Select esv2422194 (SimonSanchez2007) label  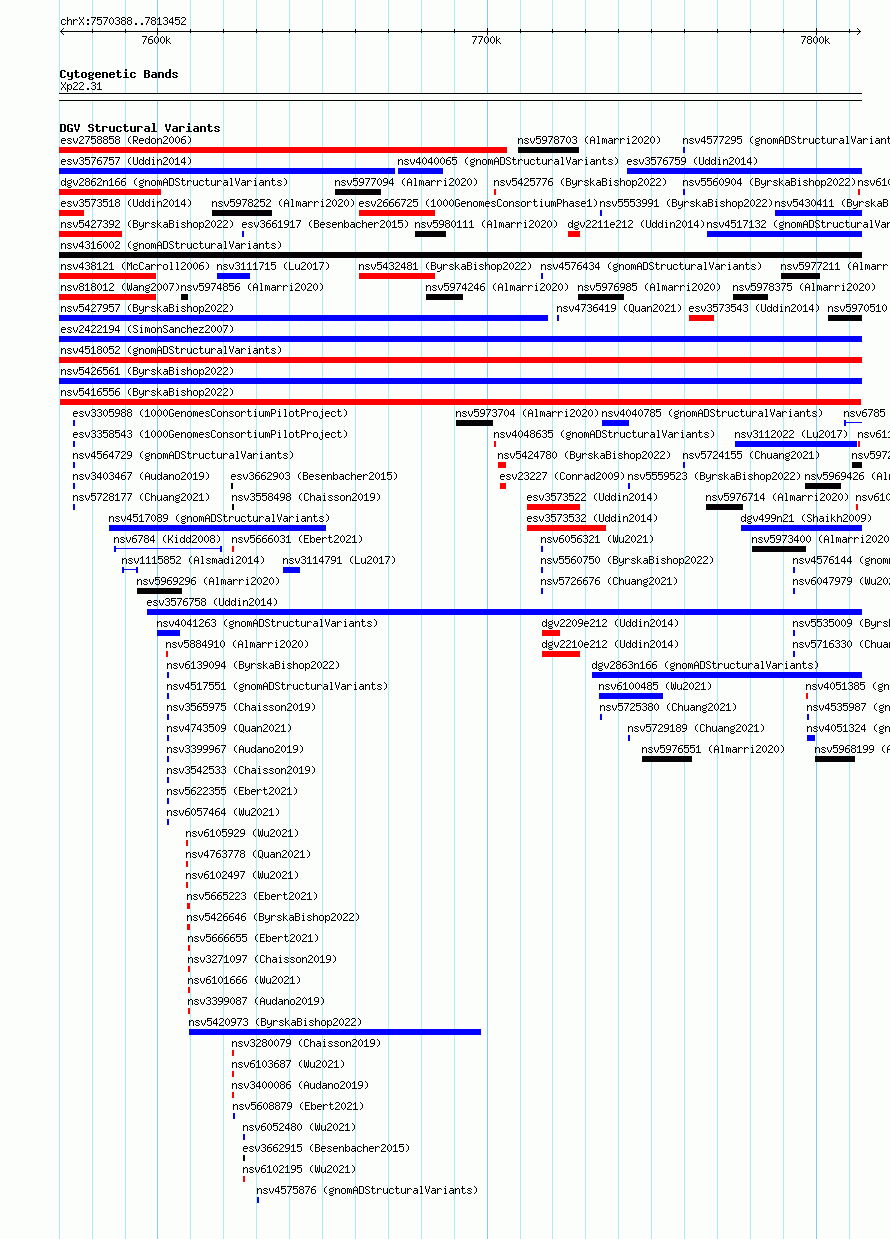click(146, 330)
